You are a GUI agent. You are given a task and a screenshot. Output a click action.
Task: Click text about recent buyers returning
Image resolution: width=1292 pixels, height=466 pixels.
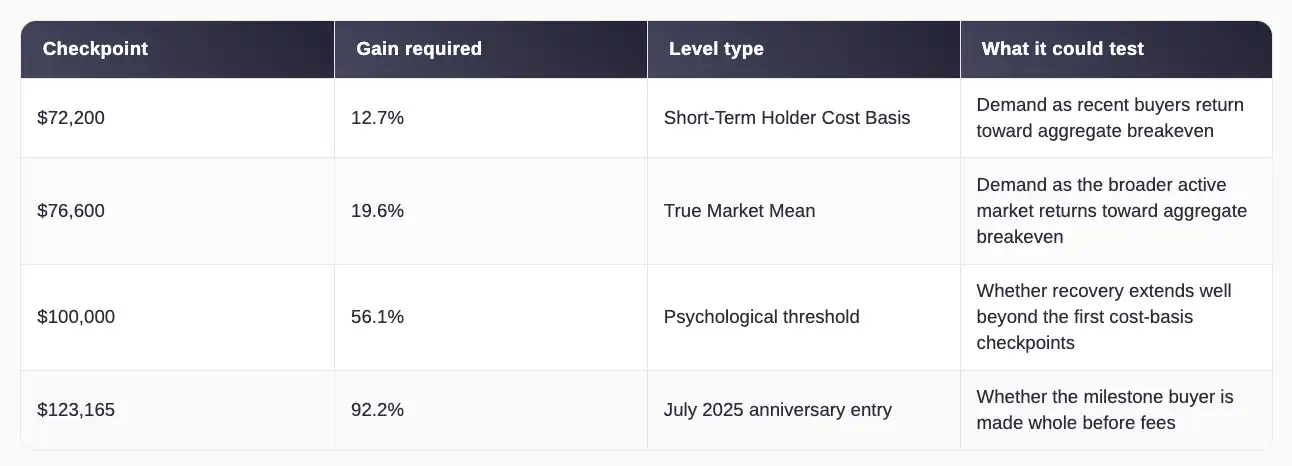[x=1110, y=118]
